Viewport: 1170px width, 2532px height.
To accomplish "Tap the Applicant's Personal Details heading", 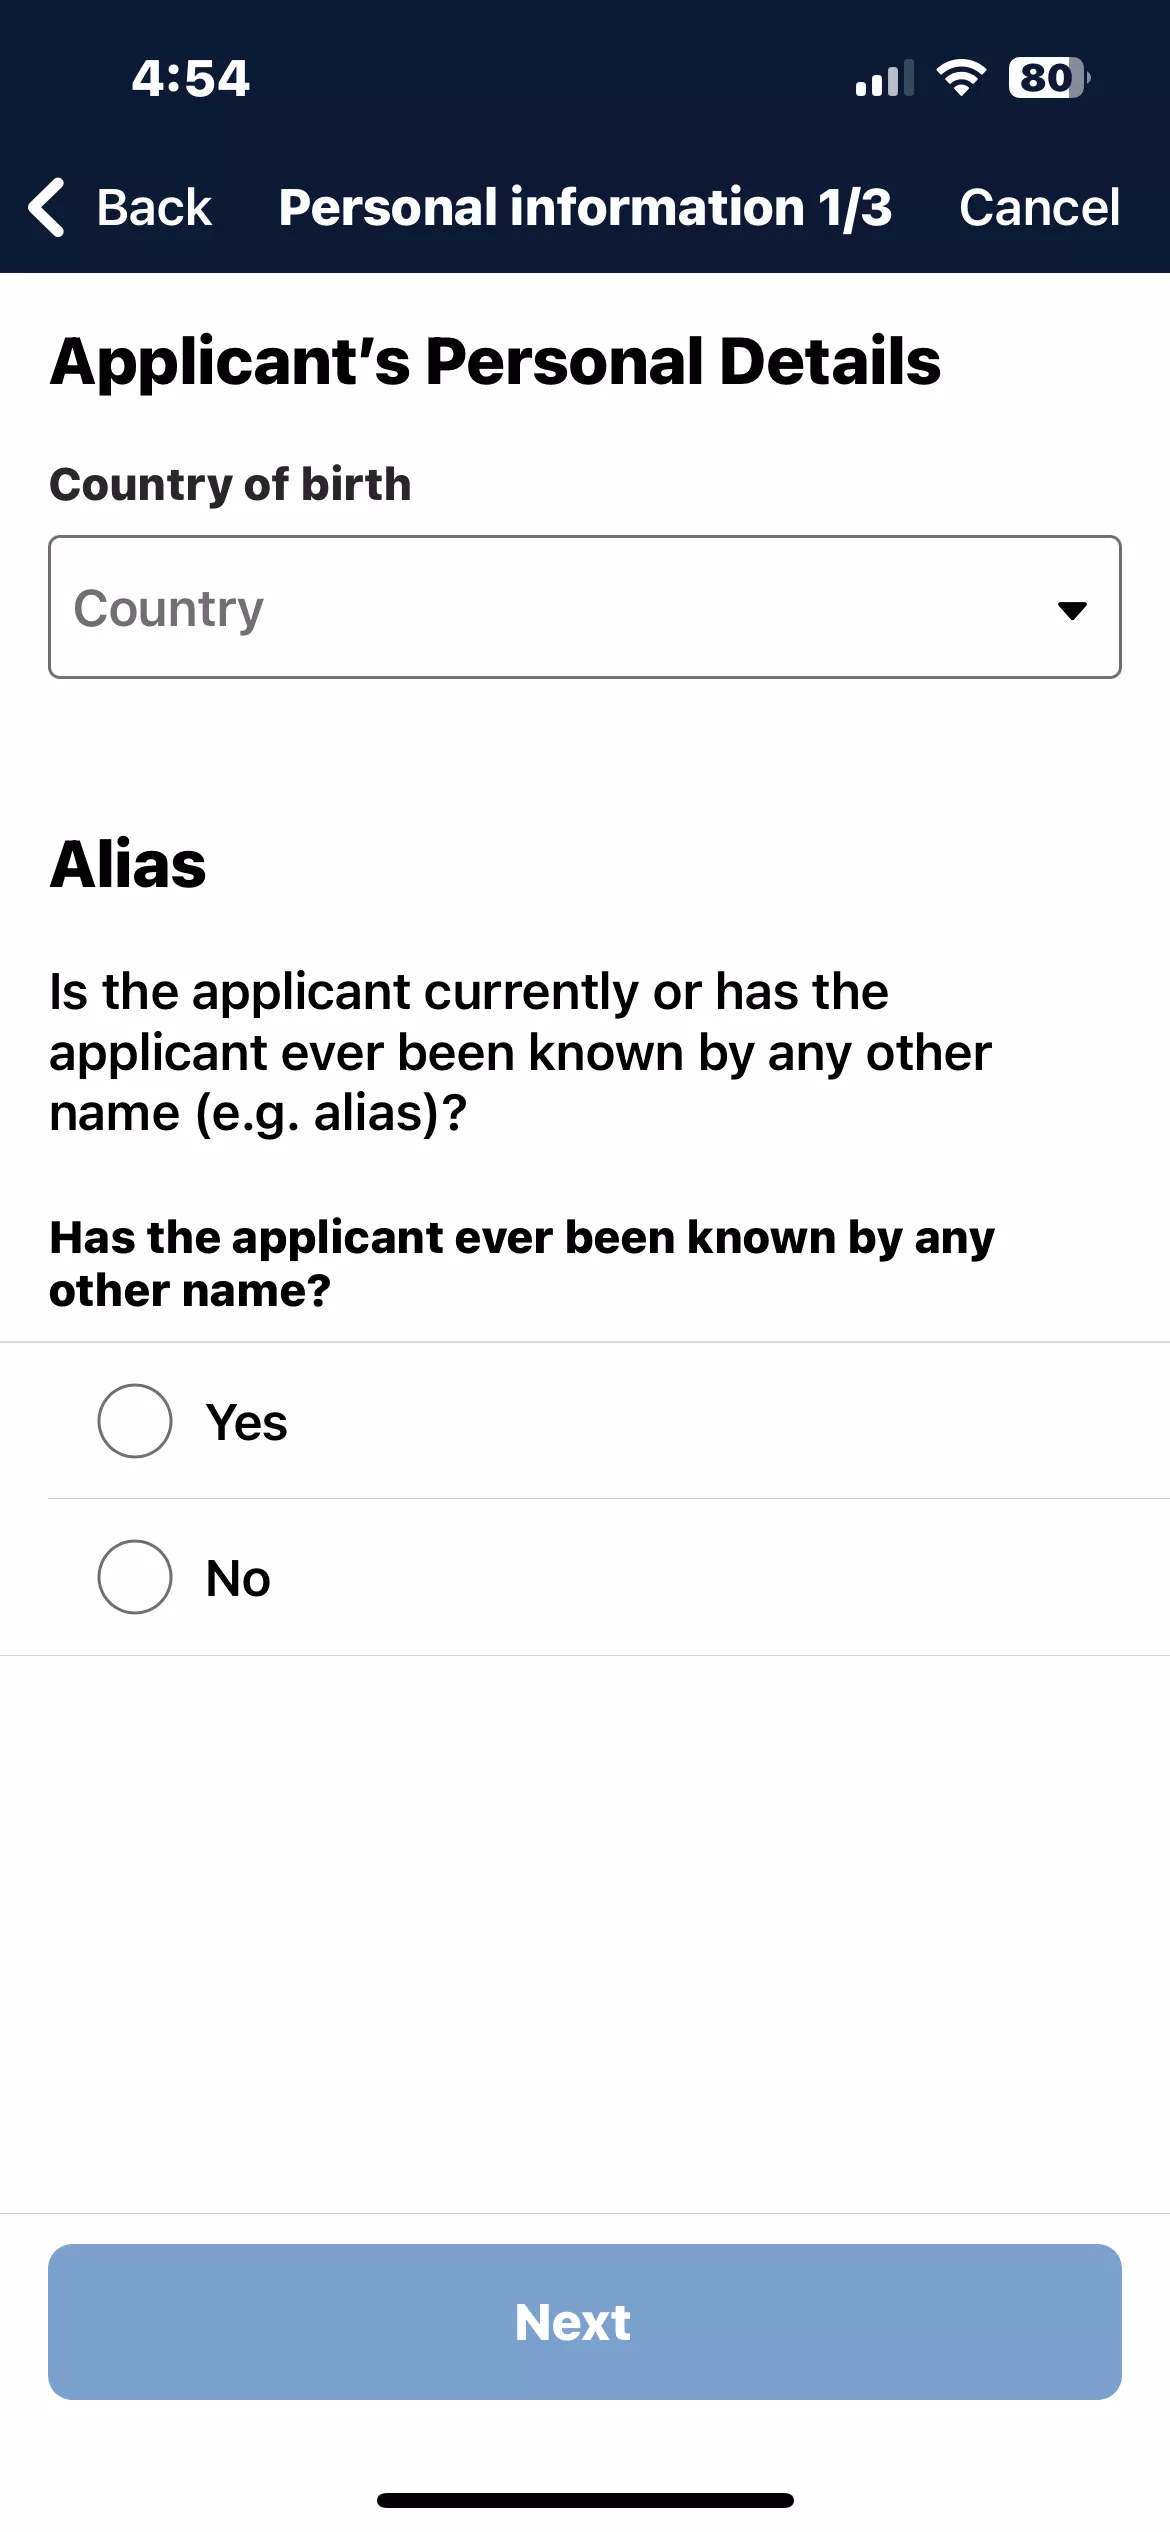I will [x=495, y=361].
